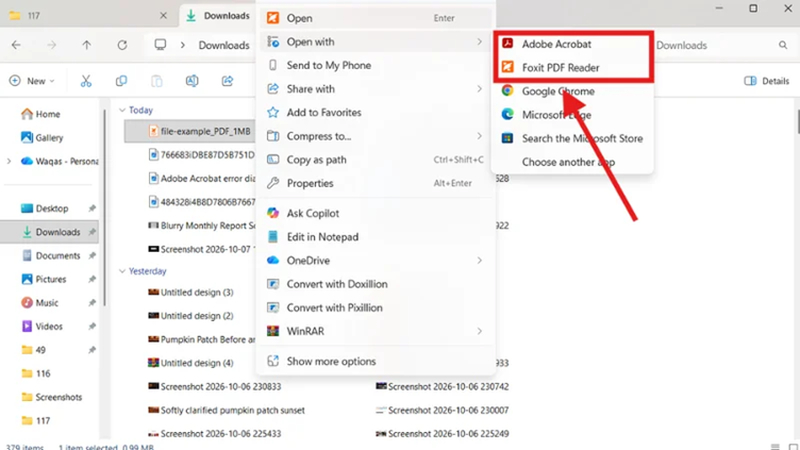The width and height of the screenshot is (800, 450).
Task: Open the New item dropdown
Action: (32, 81)
